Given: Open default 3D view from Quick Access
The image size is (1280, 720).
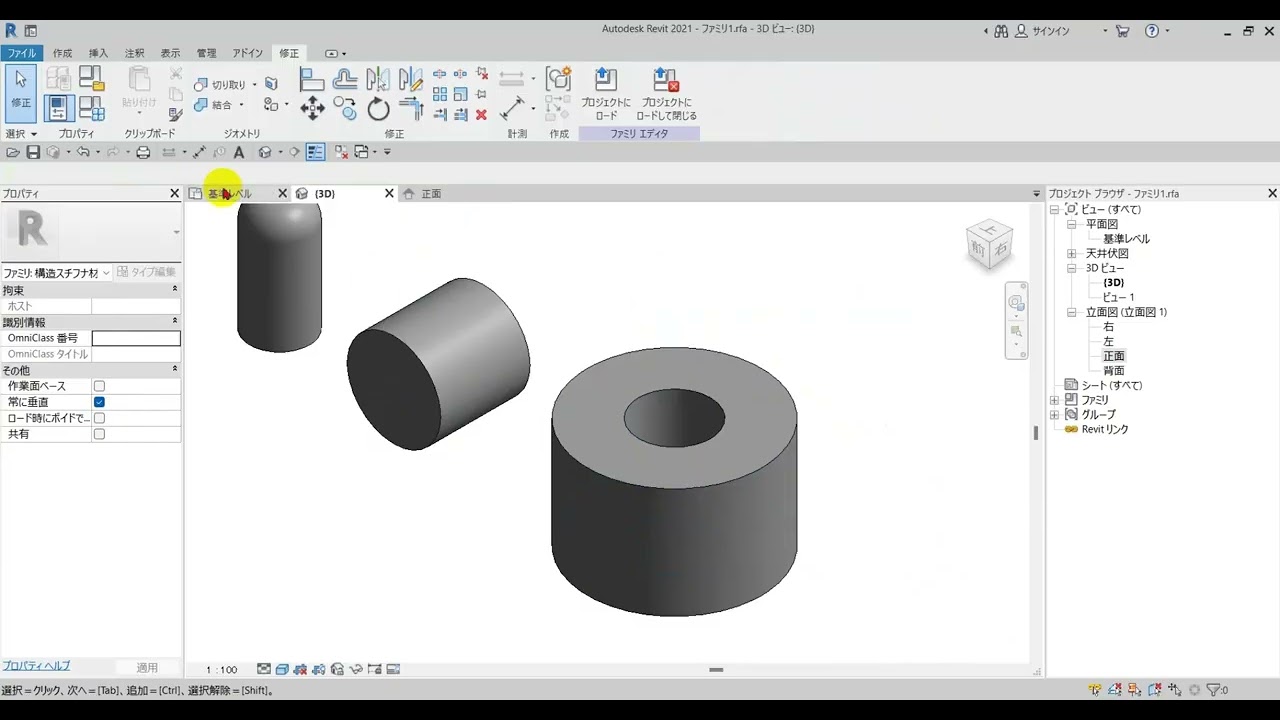Looking at the screenshot, I should click(265, 152).
